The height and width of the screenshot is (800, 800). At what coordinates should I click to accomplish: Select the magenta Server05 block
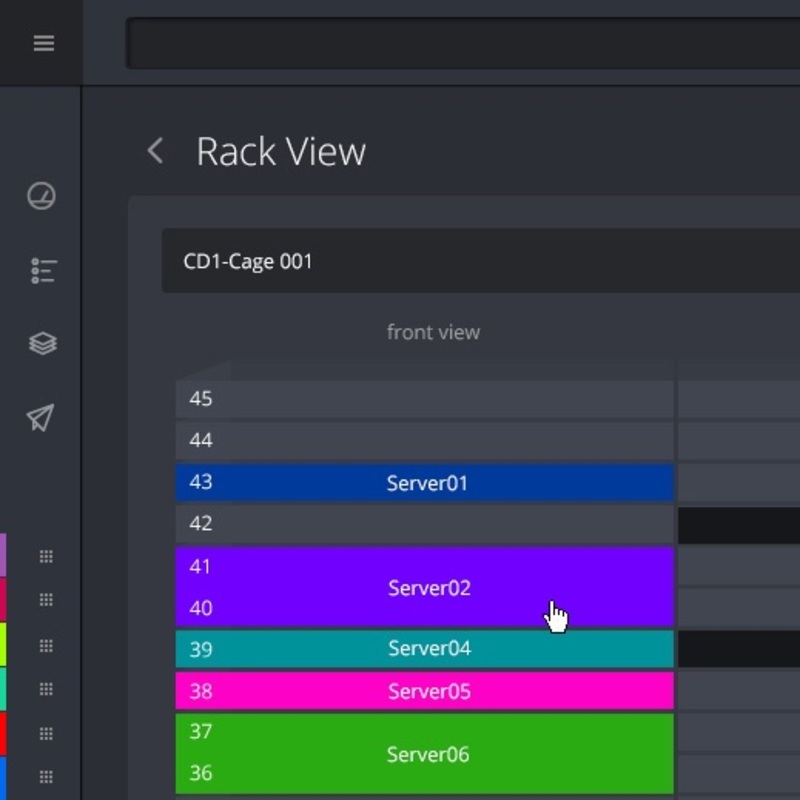[424, 691]
